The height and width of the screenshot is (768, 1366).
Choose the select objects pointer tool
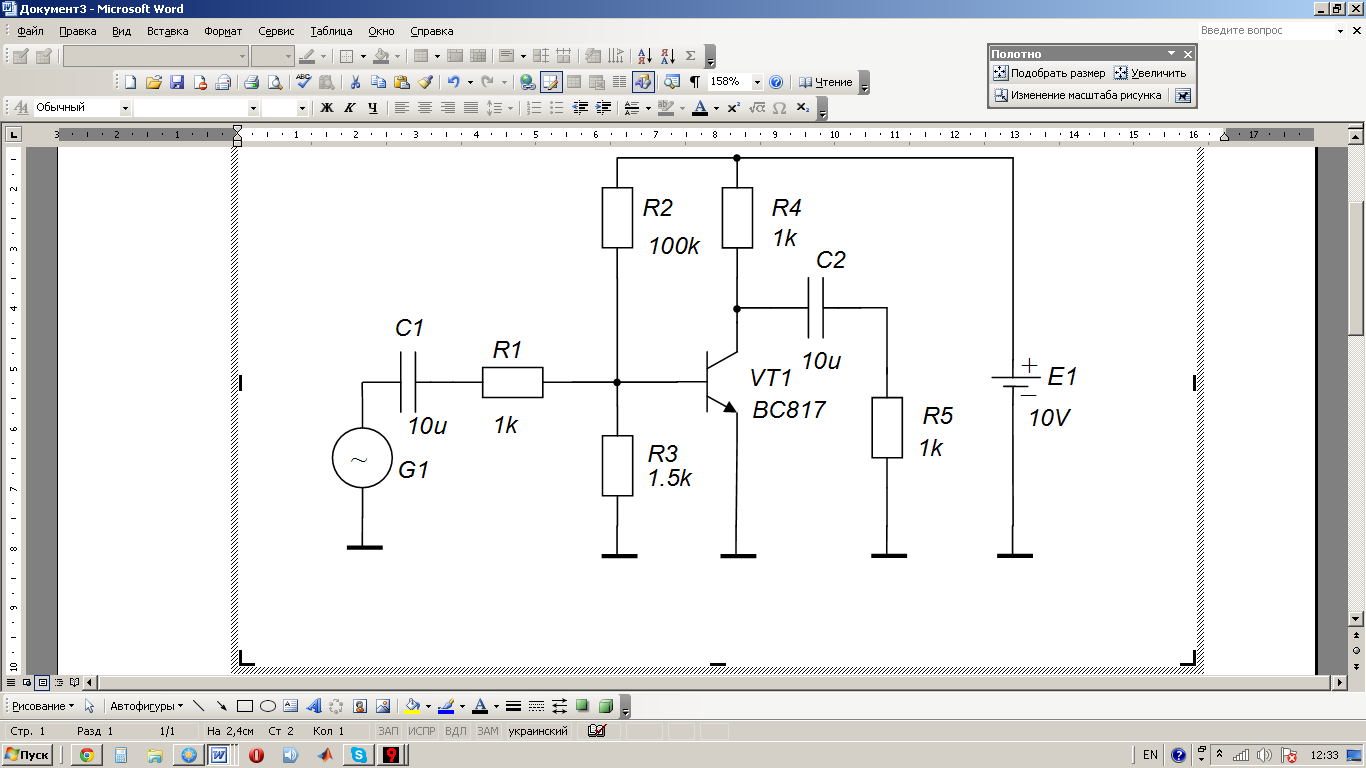89,706
